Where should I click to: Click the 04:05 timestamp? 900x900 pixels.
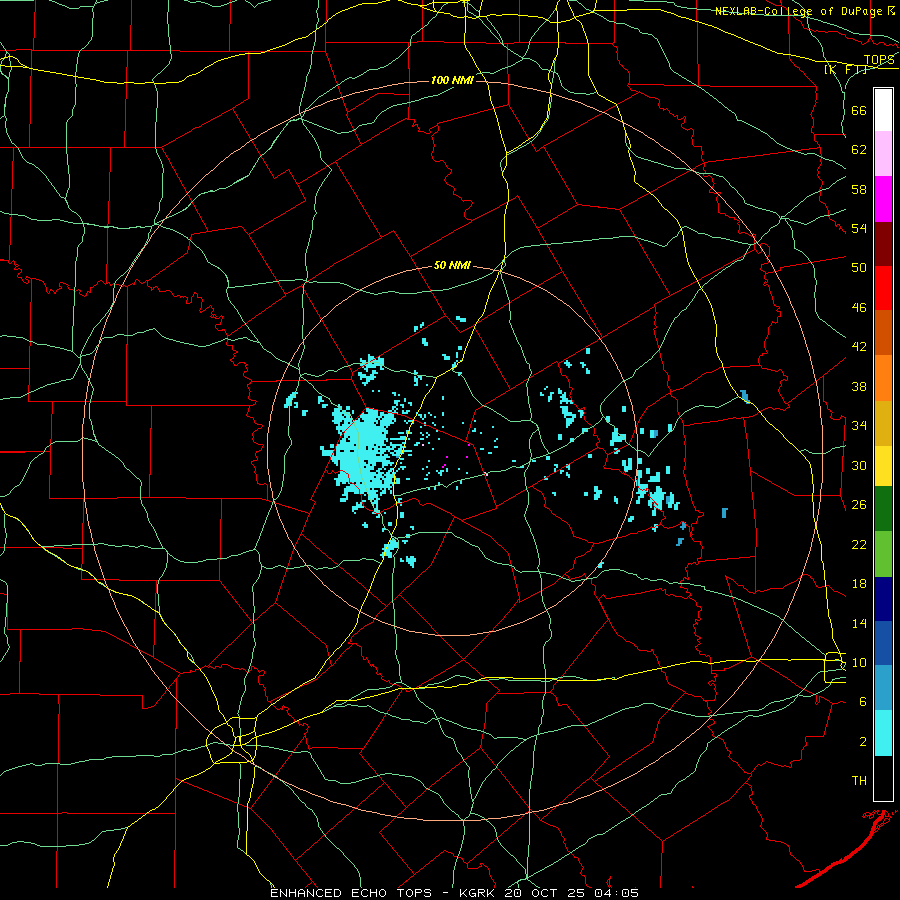click(618, 893)
